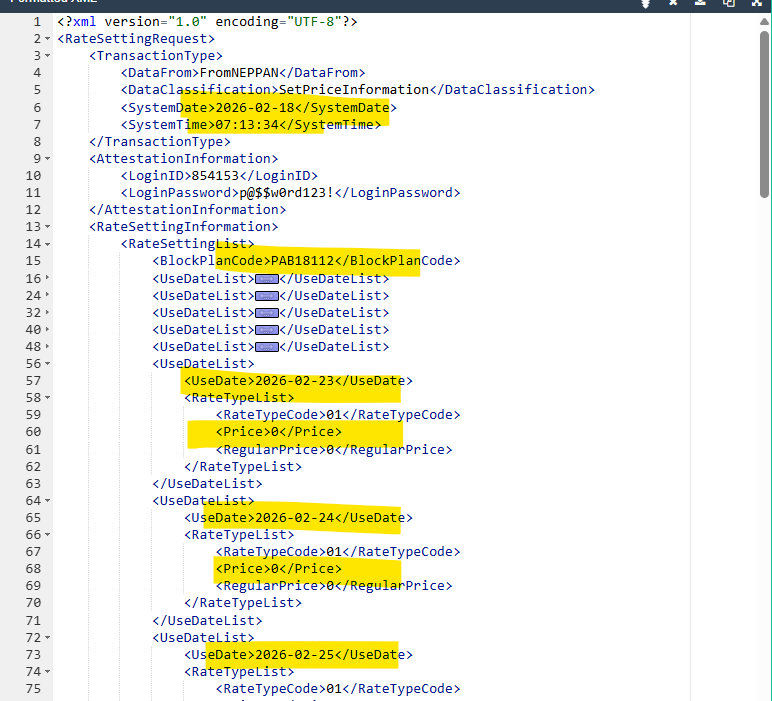772x701 pixels.
Task: Open folded placeholder on line 16 UseDateList
Action: click(x=267, y=279)
